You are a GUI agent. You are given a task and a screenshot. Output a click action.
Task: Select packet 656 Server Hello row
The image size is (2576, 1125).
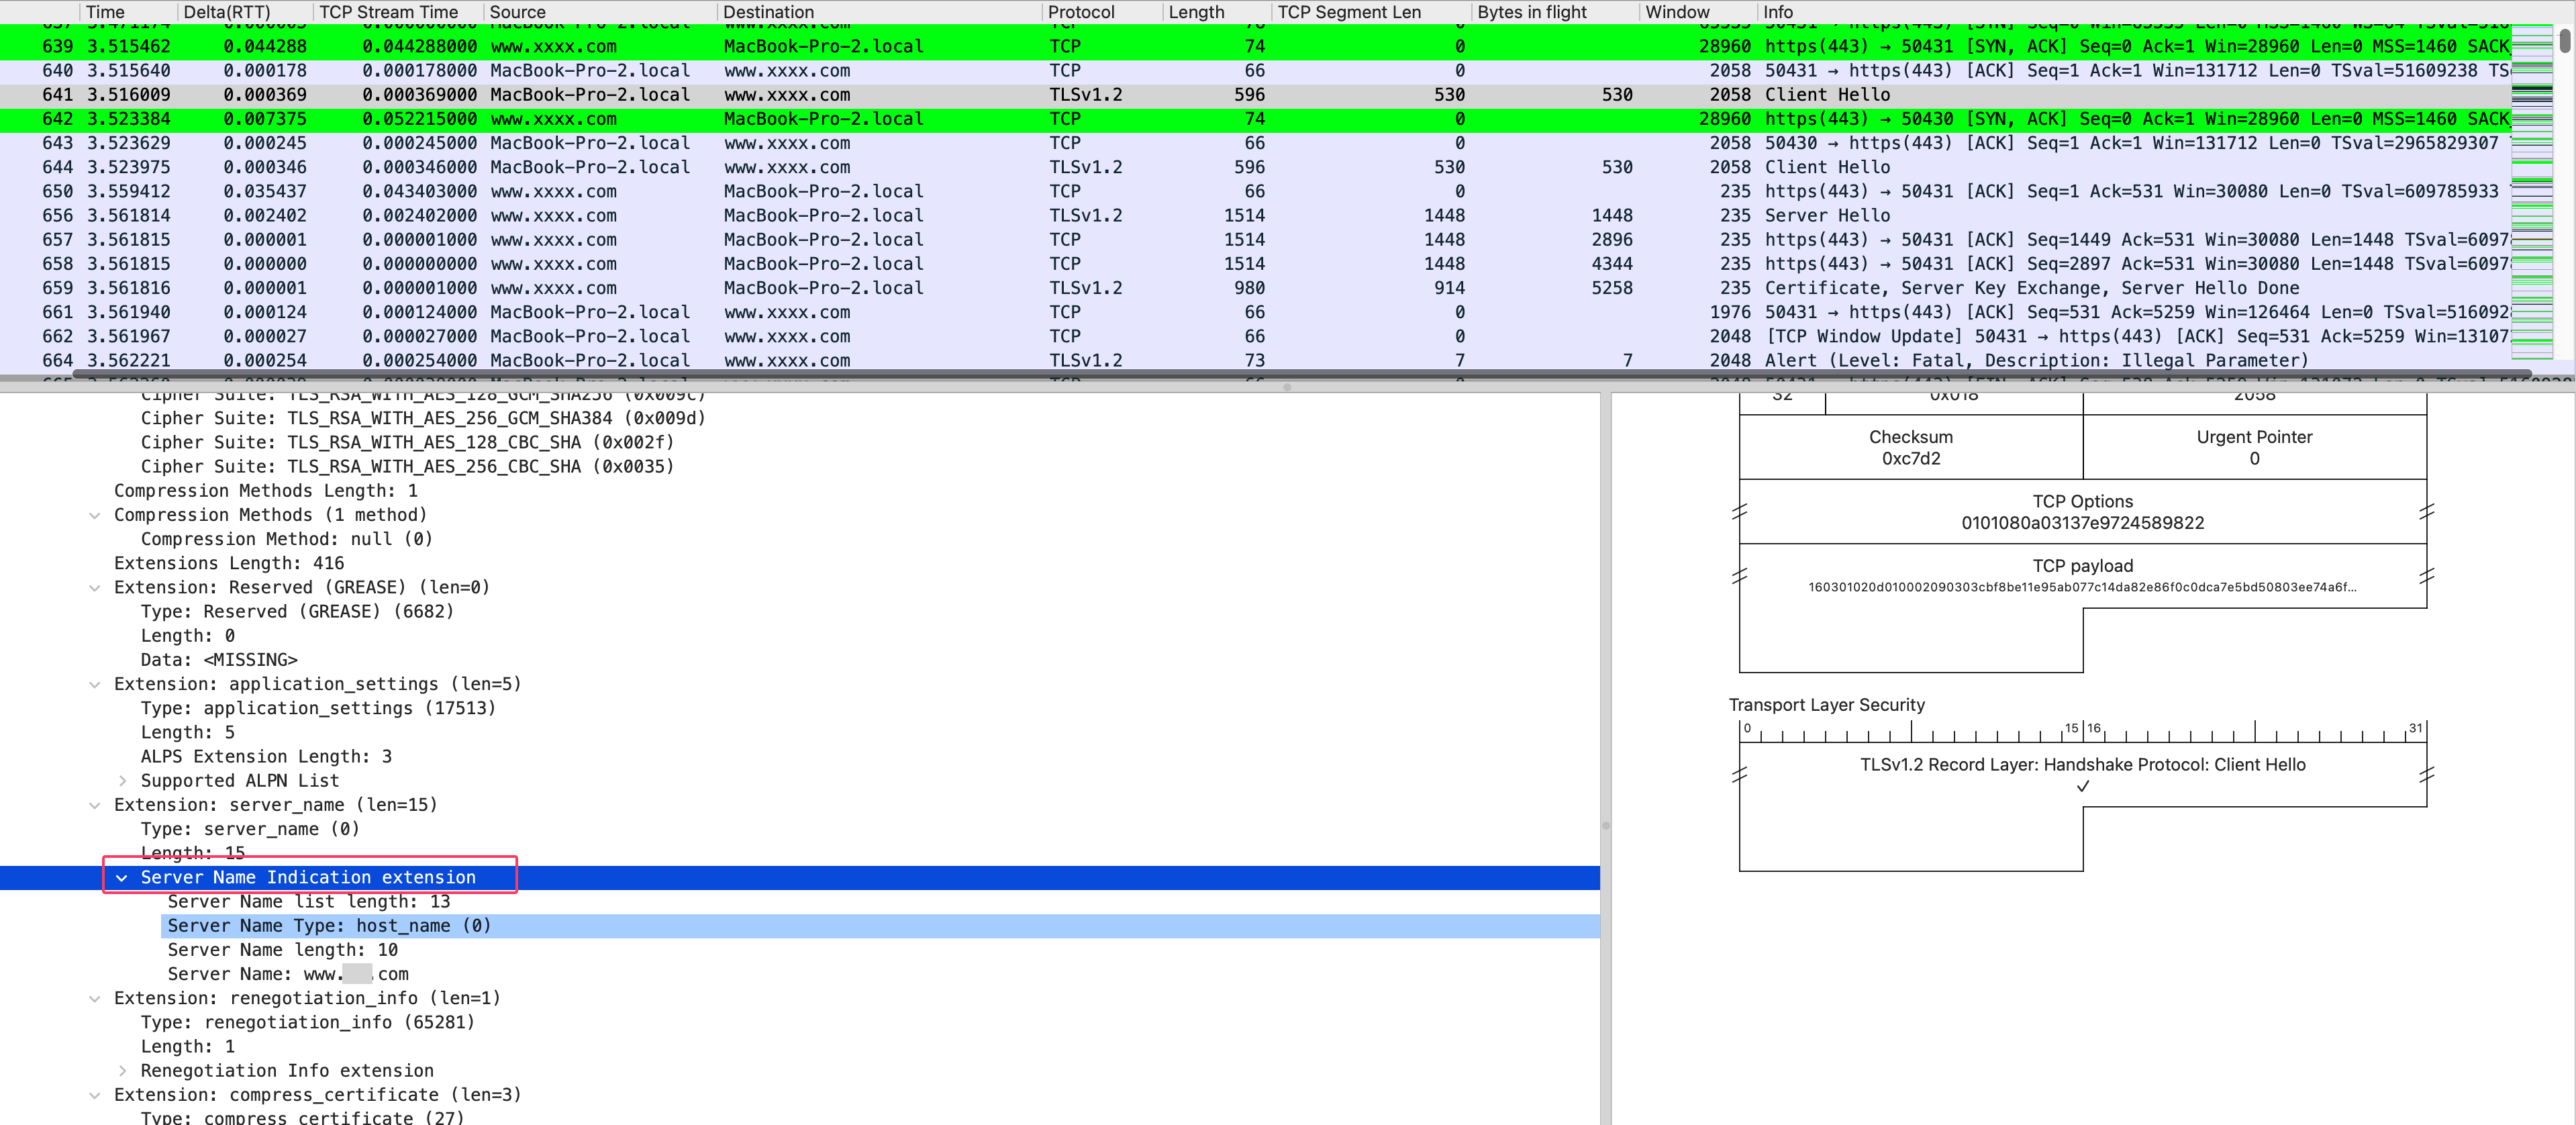coord(1000,216)
